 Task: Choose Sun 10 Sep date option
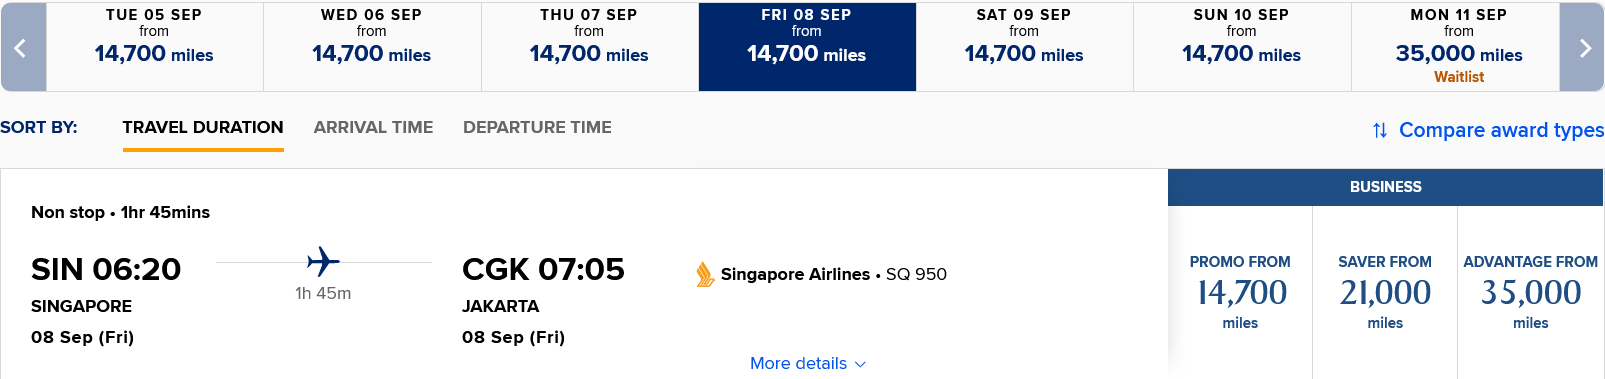1242,47
